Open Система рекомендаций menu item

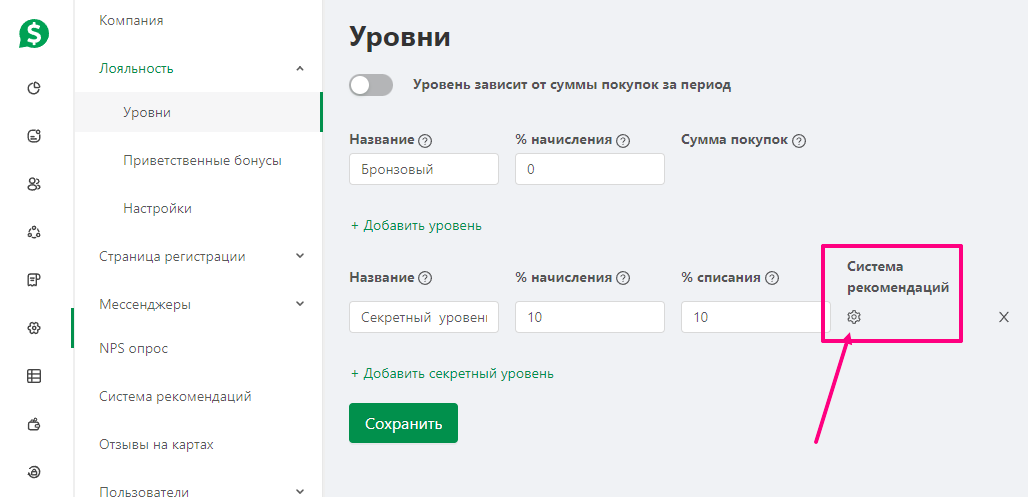175,397
